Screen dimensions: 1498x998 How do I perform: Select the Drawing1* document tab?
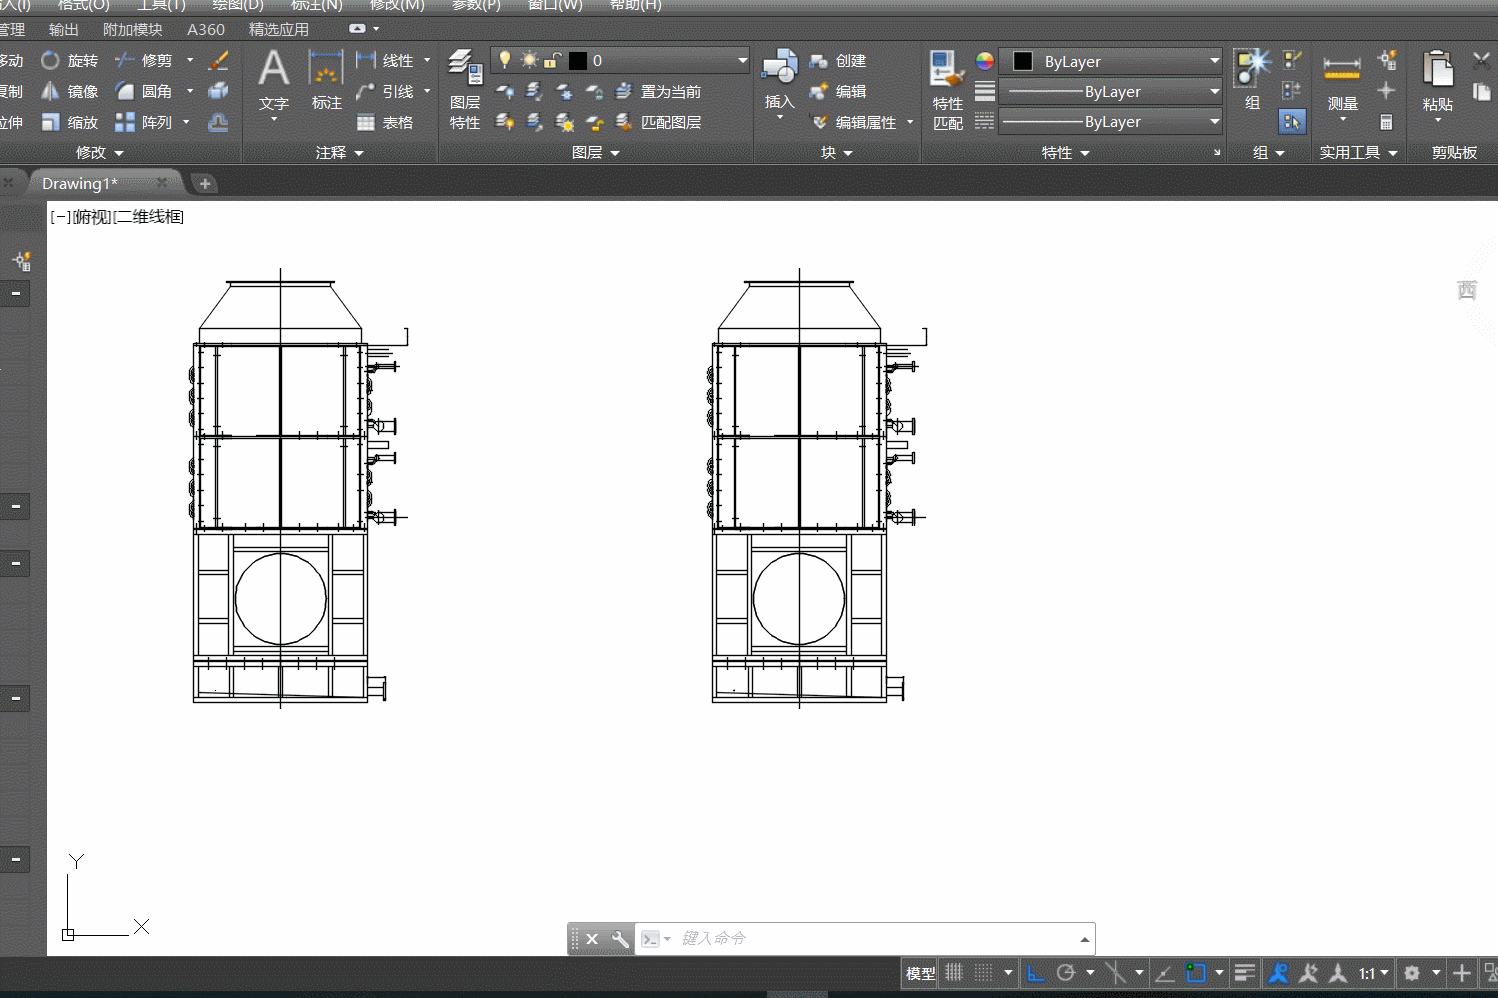coord(80,184)
